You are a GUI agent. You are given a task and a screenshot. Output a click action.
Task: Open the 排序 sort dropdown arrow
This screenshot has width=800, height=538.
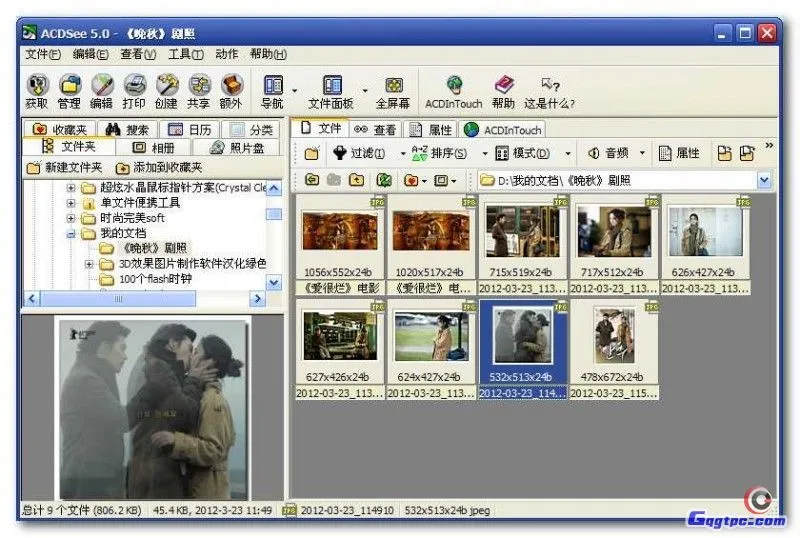485,153
